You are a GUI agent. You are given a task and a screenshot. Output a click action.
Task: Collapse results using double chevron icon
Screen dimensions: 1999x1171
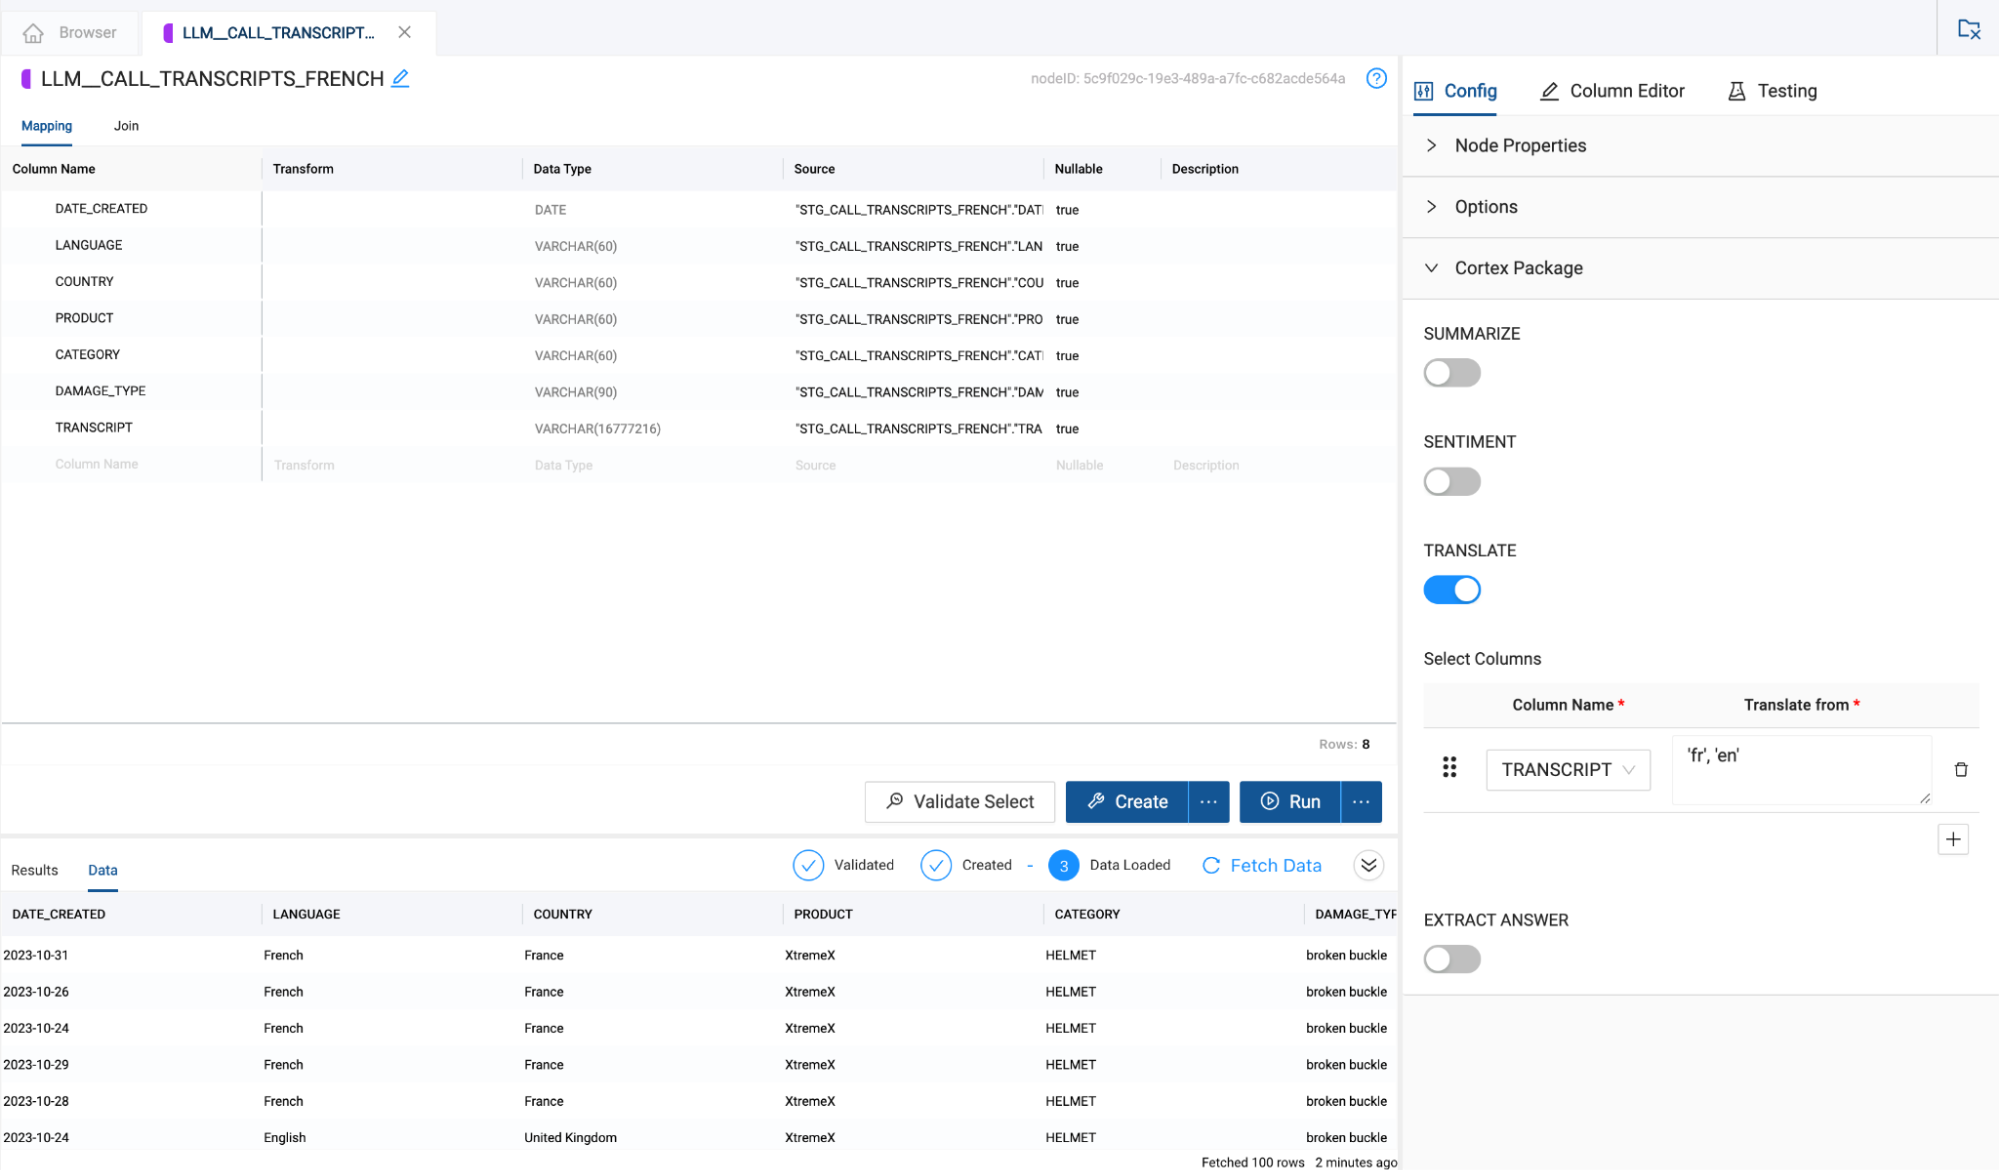pos(1368,865)
